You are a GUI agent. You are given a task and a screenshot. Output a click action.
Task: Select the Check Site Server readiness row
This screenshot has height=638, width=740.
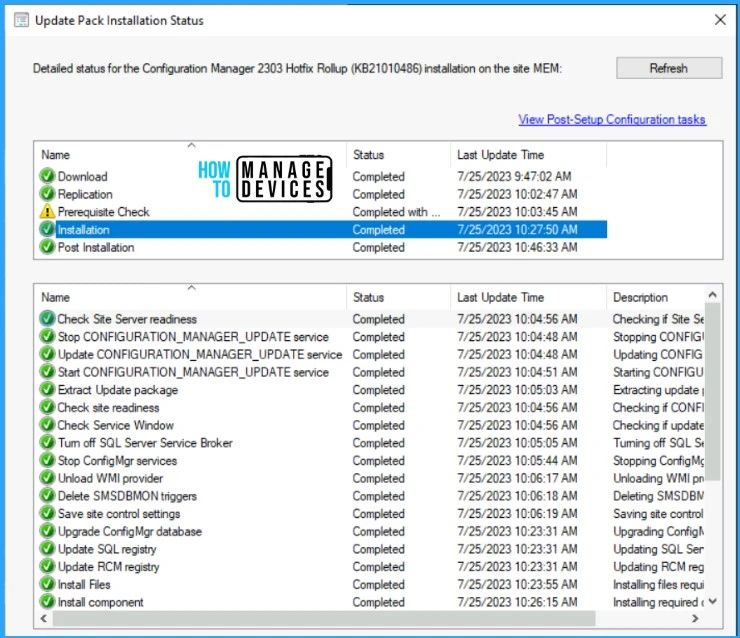pyautogui.click(x=370, y=319)
